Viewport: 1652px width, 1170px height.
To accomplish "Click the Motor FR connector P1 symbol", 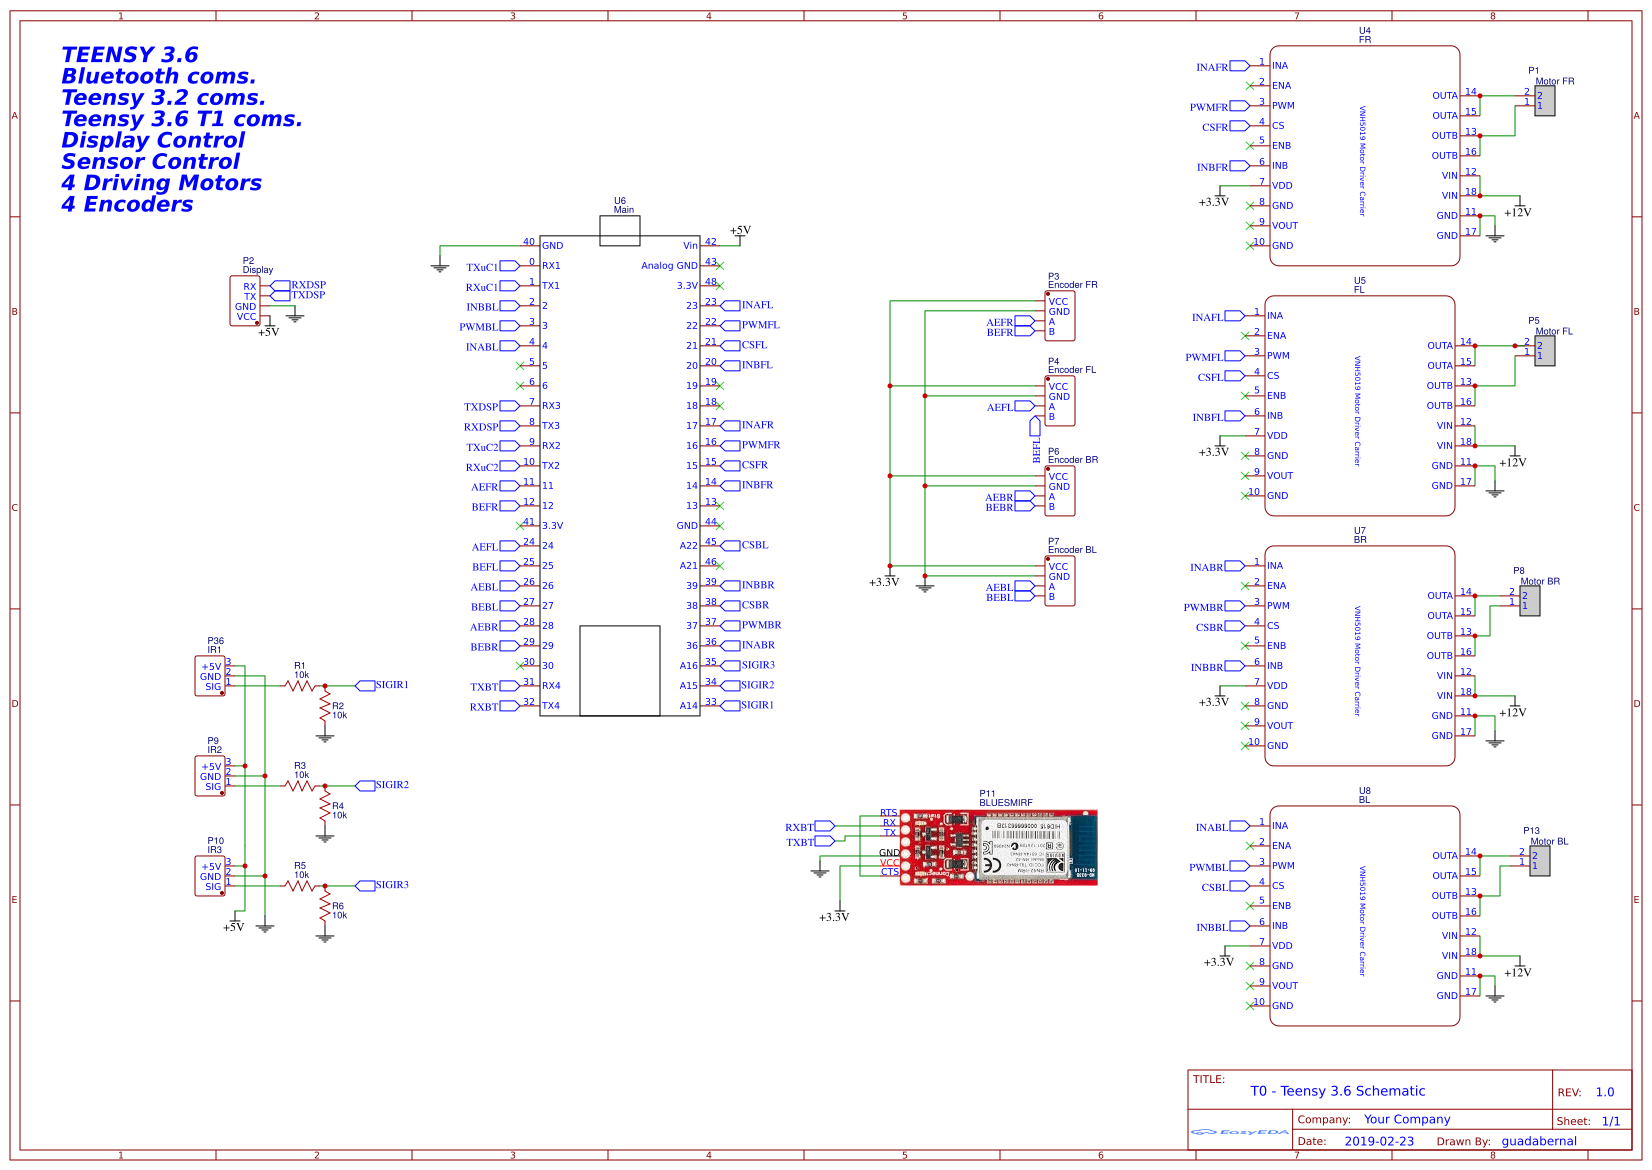I will point(1543,100).
